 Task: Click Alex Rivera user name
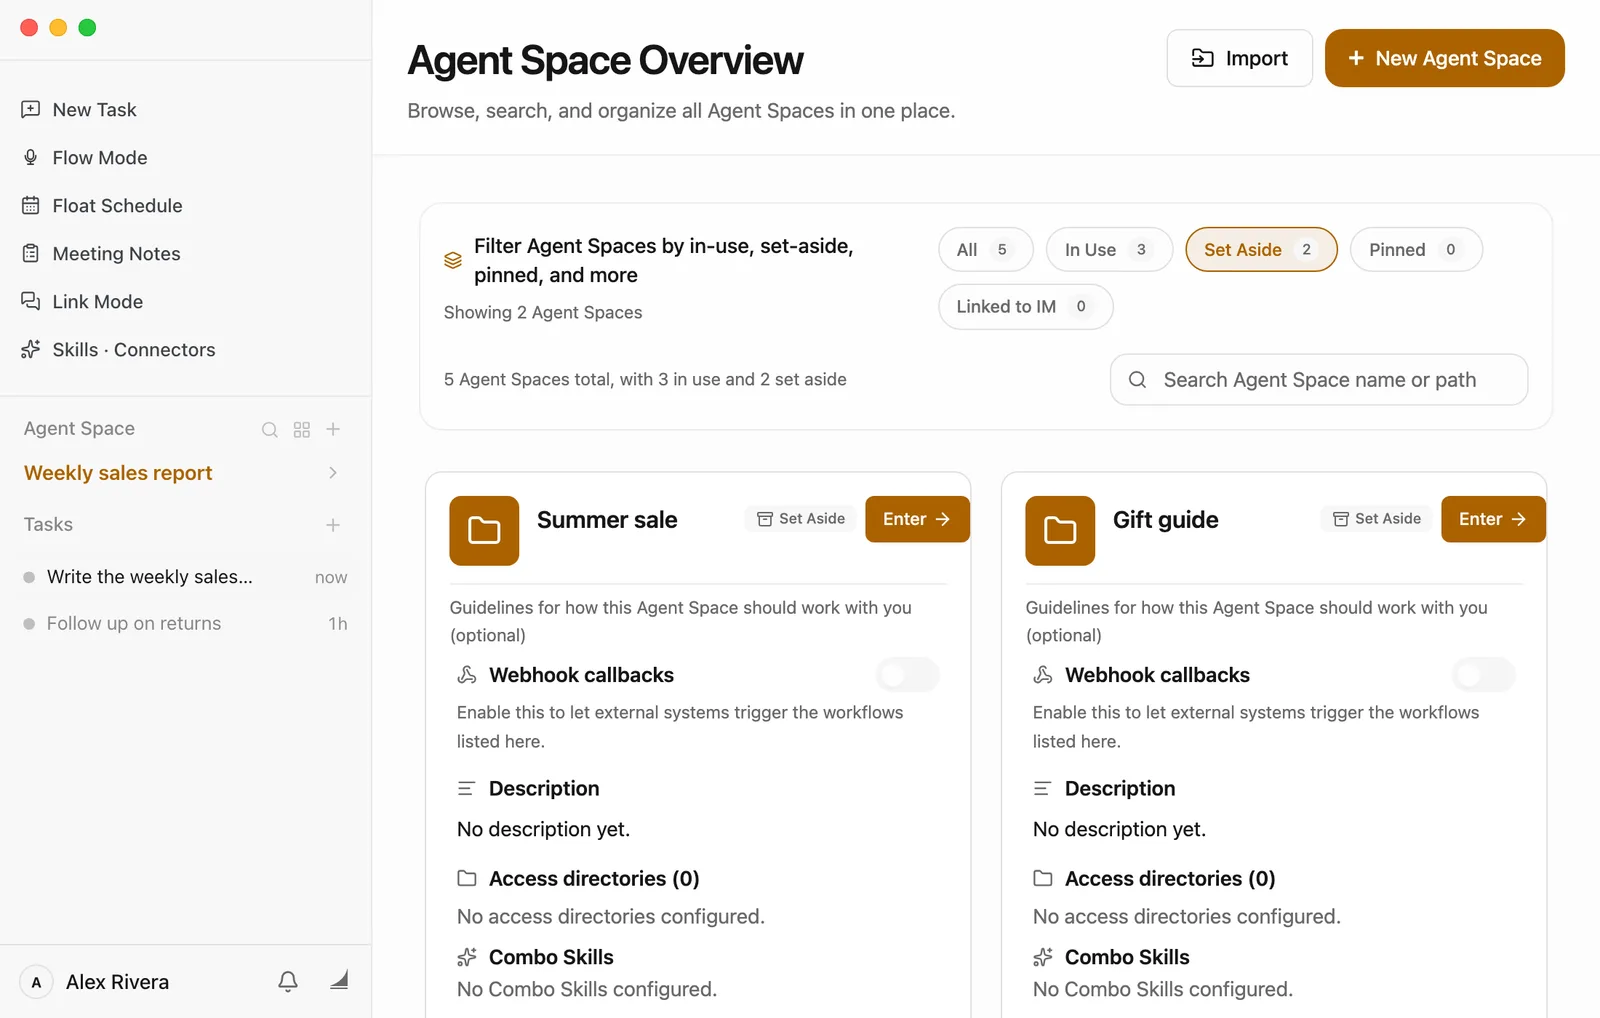click(x=117, y=982)
